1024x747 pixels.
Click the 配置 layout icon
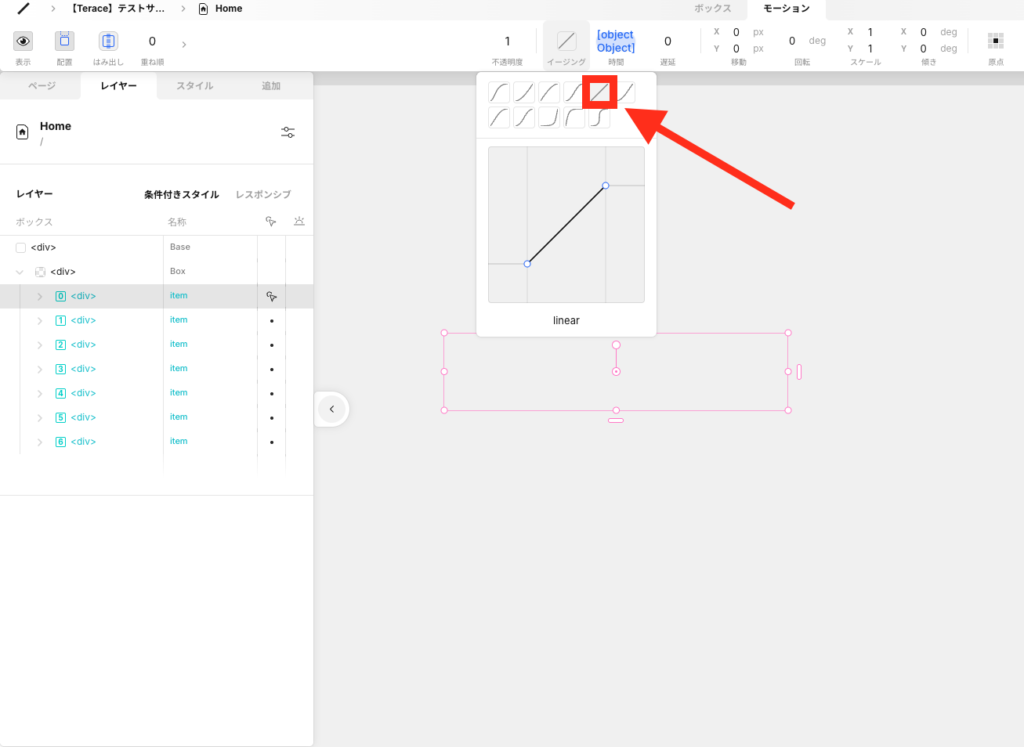click(65, 42)
